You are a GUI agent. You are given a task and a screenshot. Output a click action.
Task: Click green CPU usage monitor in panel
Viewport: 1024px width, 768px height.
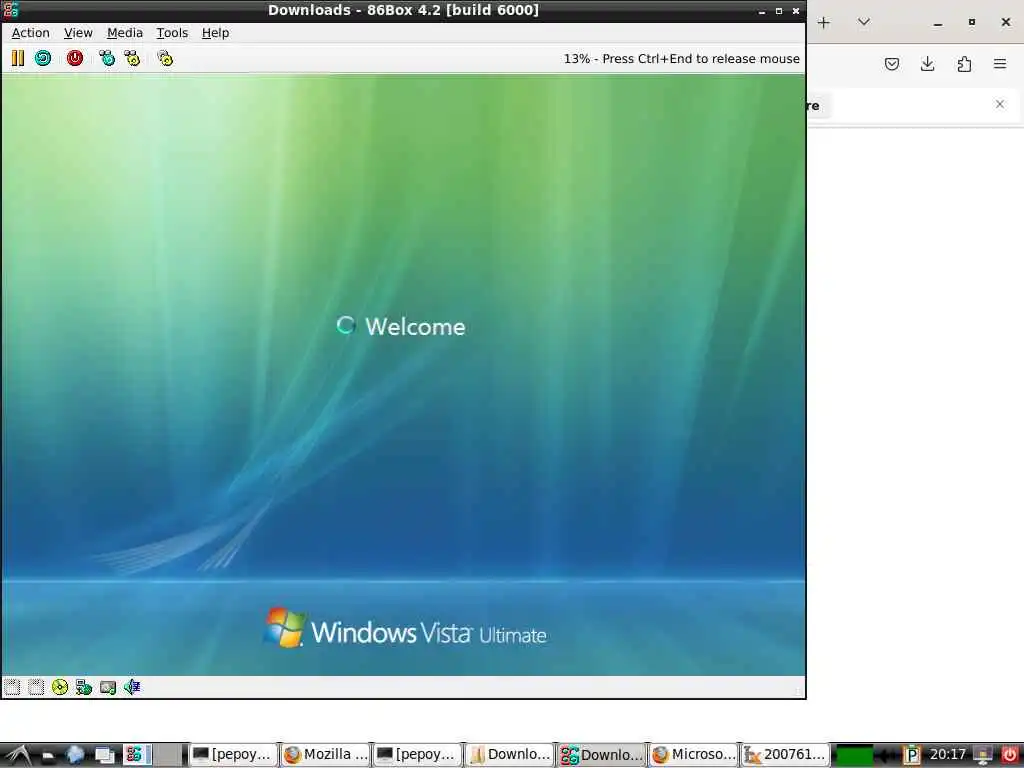[x=854, y=756]
